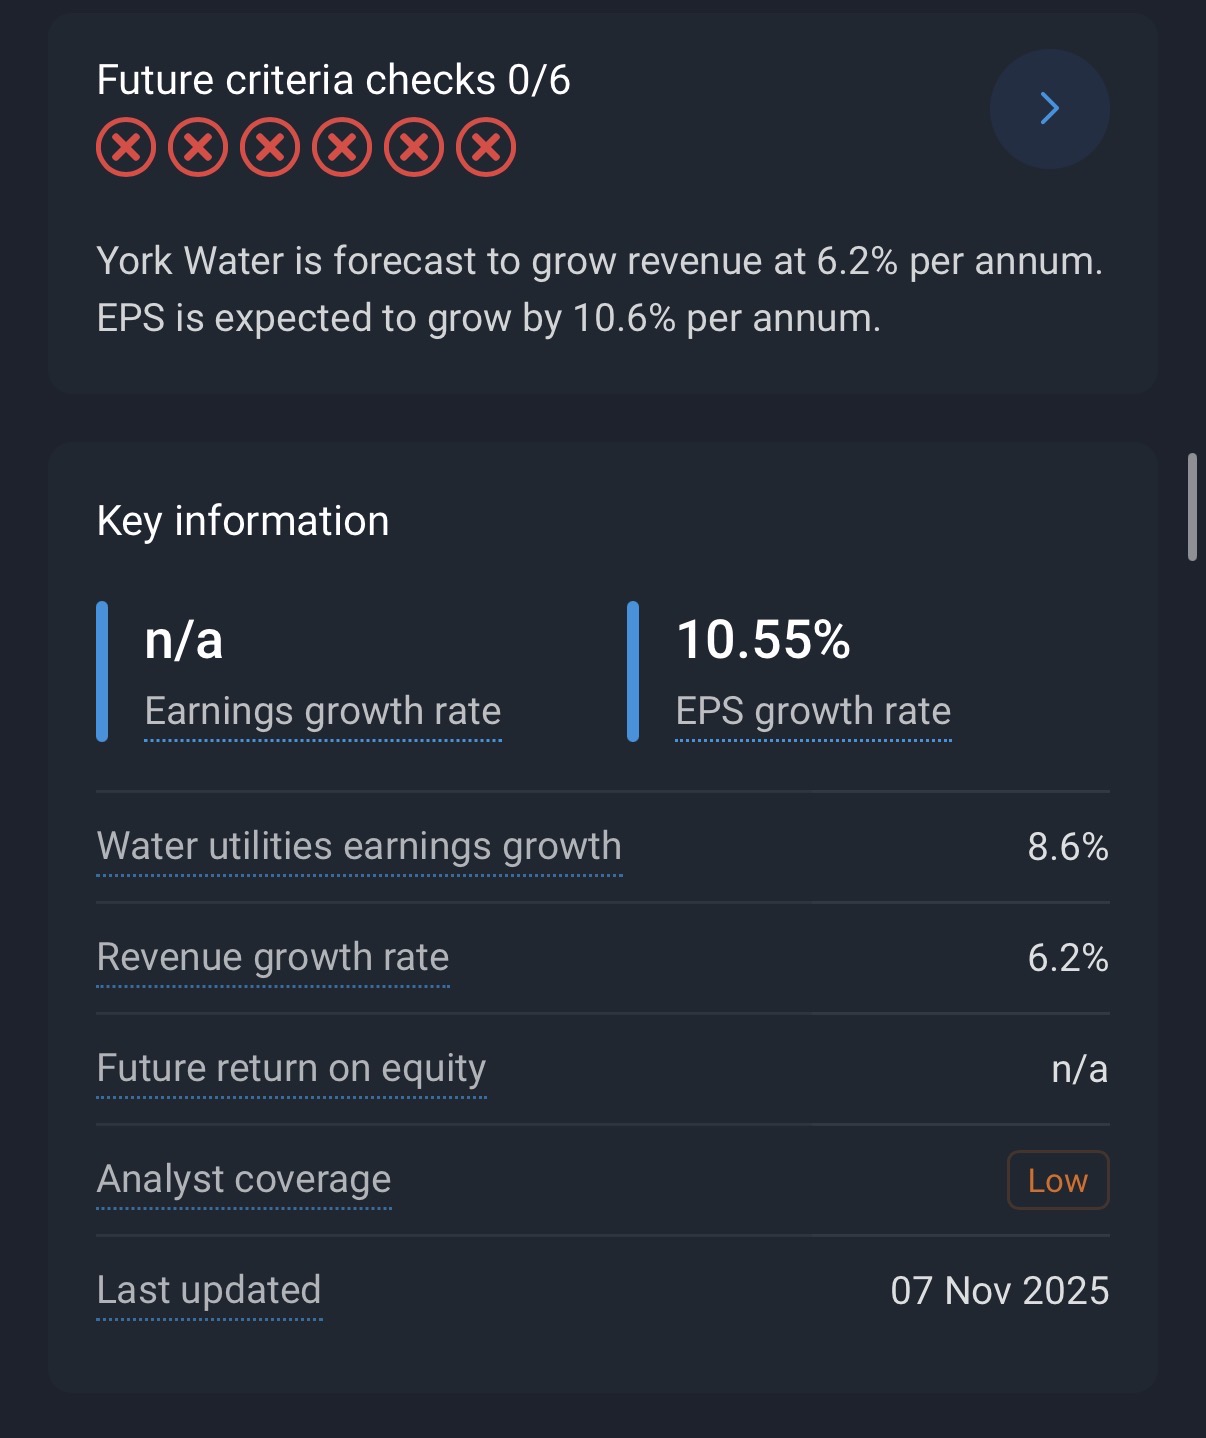Show Future return on equity explanation
Screen dimensions: 1206x1438
coord(291,1068)
